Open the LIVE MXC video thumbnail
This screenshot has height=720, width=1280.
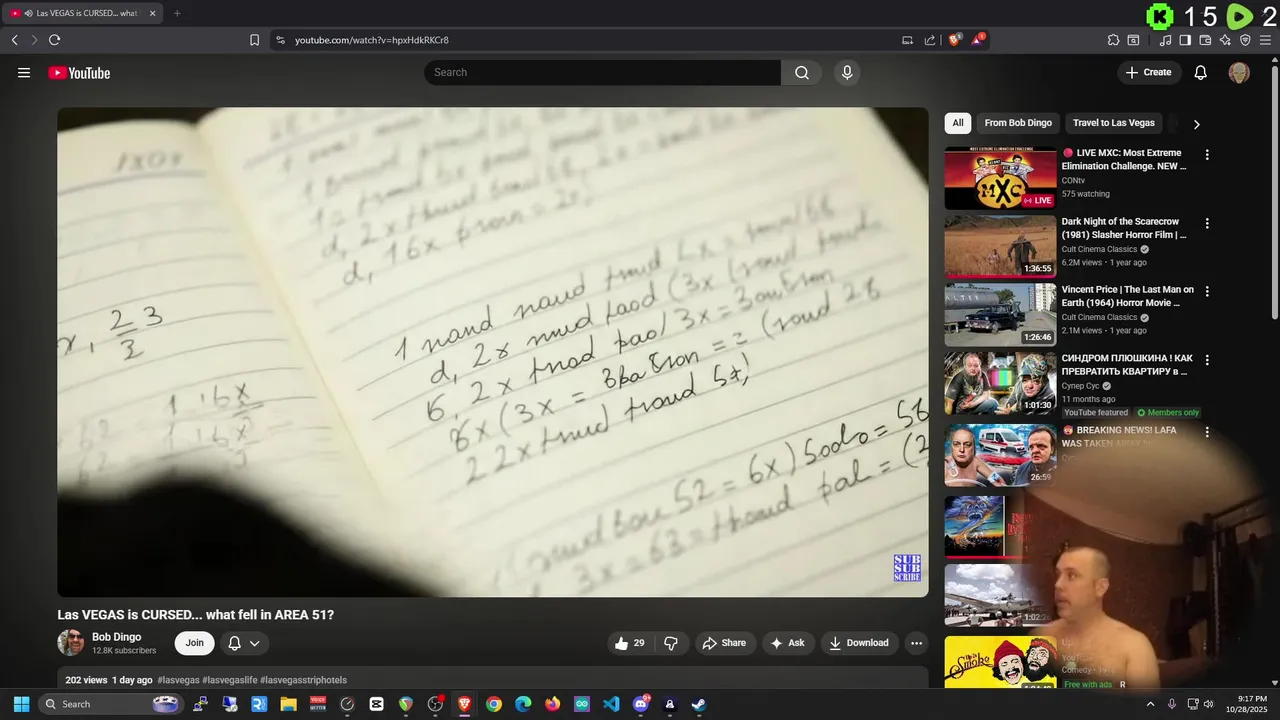1000,179
